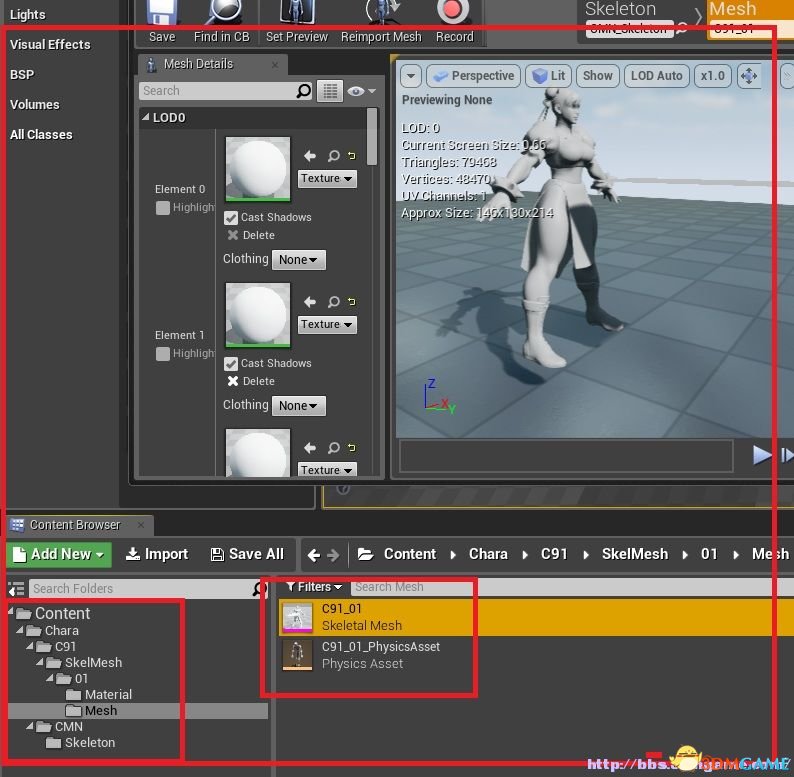Click SkelMesh in the breadcrumb path

634,554
